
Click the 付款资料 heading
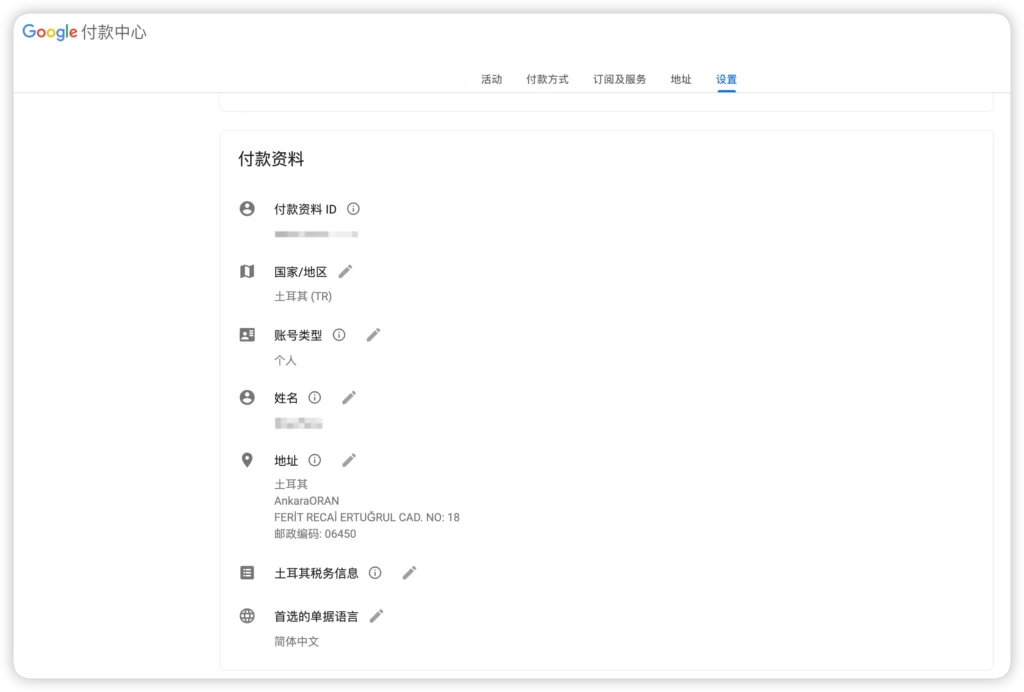[x=271, y=159]
